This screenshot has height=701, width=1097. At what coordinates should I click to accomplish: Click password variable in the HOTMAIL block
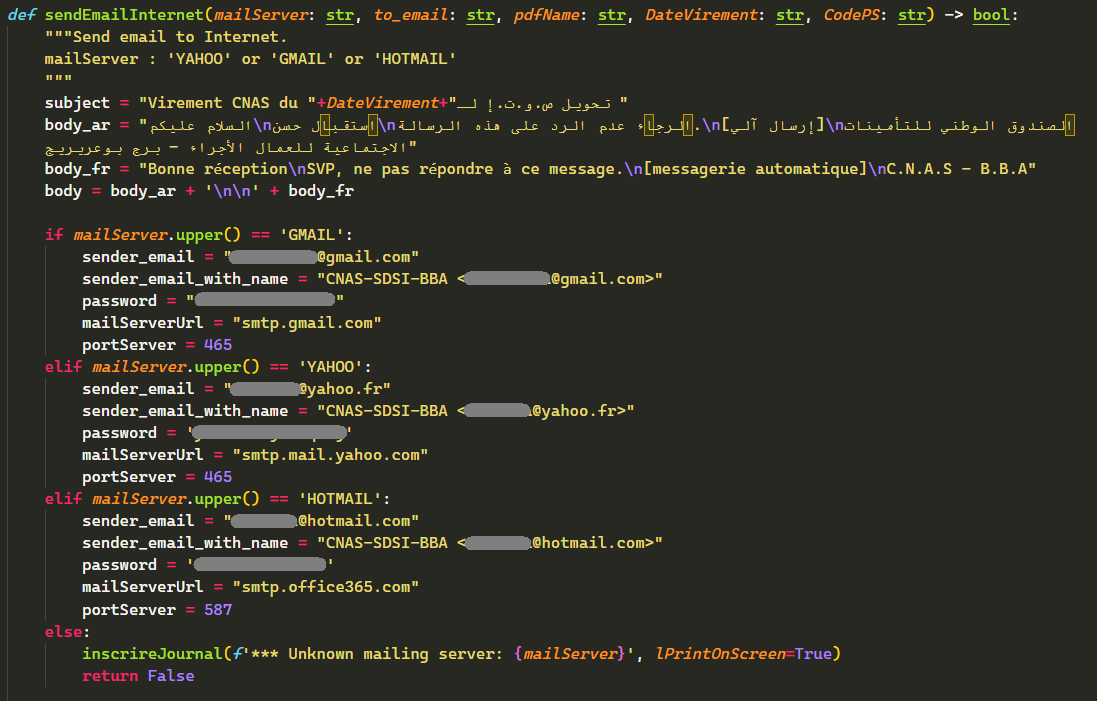119,565
